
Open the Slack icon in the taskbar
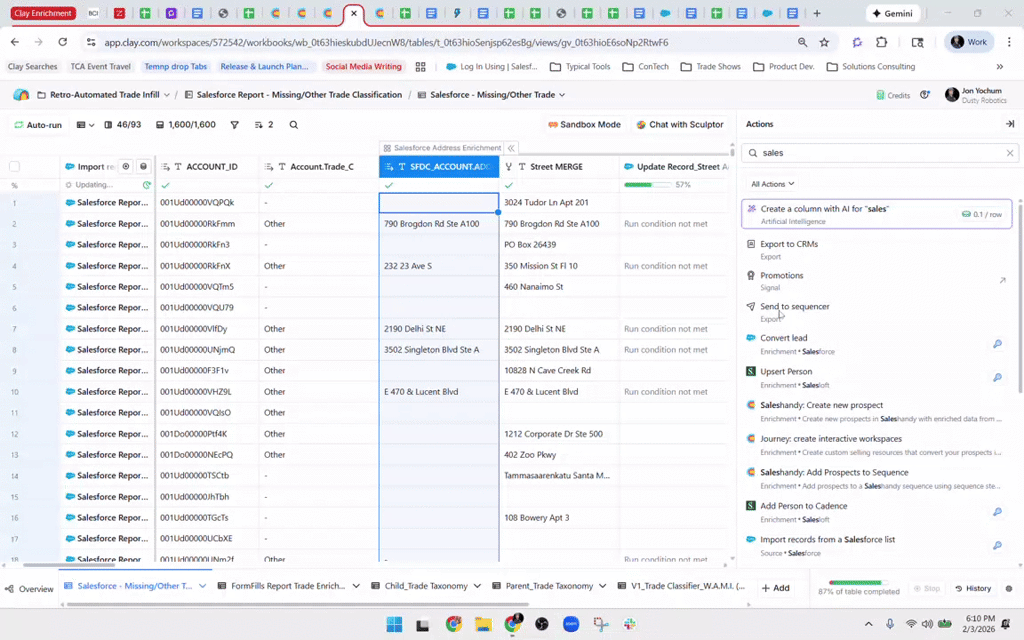point(630,624)
